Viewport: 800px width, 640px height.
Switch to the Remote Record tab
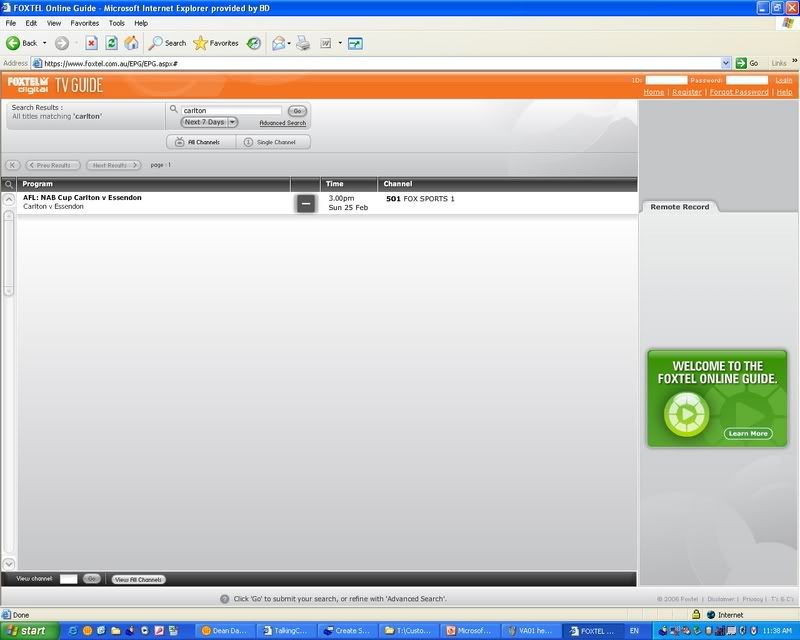680,207
